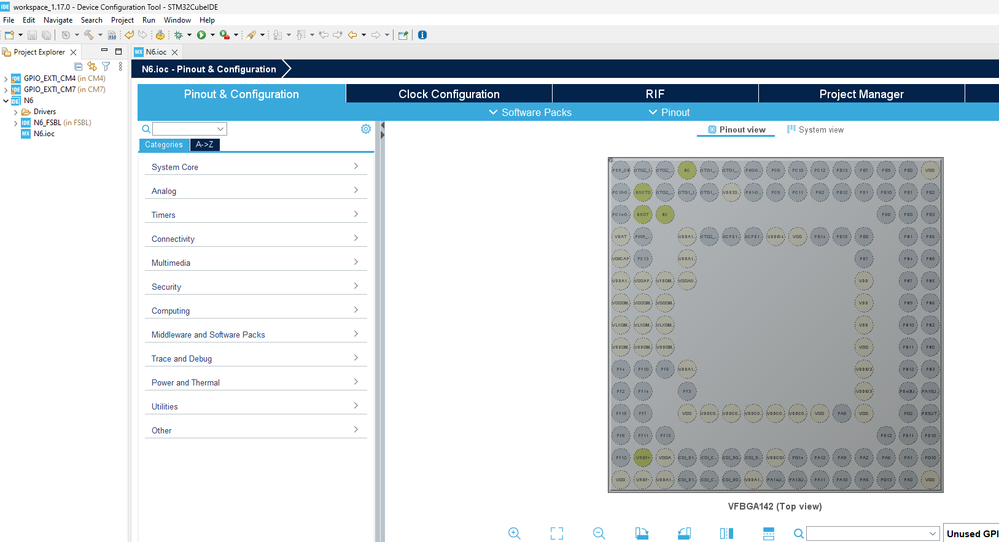This screenshot has width=999, height=542.
Task: Zoom in on the pinout view
Action: click(x=514, y=533)
